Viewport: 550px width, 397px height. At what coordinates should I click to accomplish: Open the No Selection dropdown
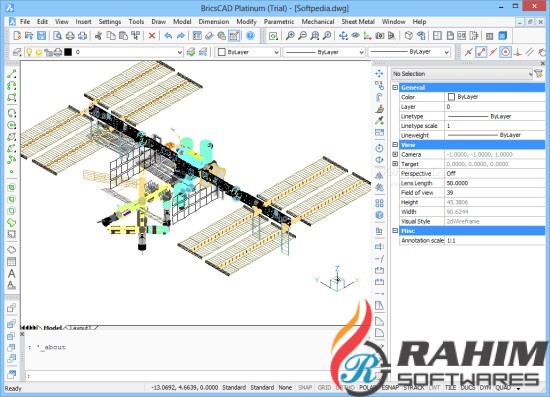(462, 74)
